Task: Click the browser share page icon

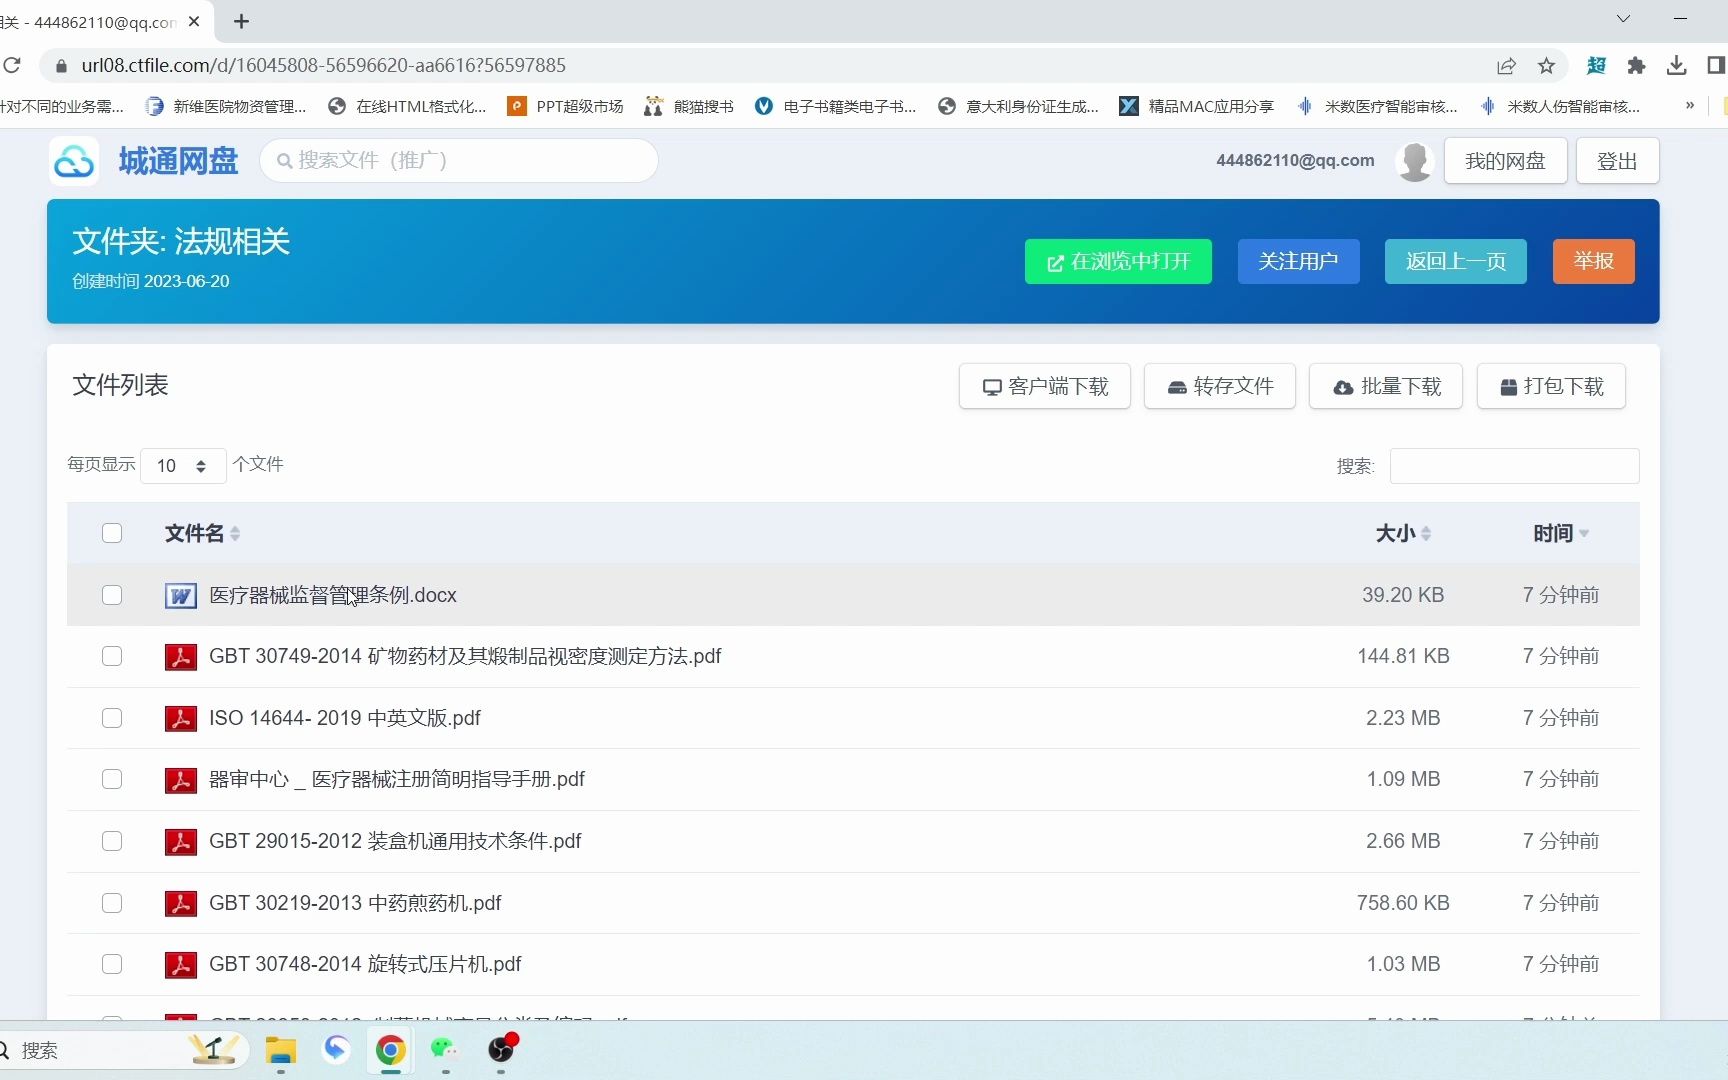Action: coord(1506,66)
